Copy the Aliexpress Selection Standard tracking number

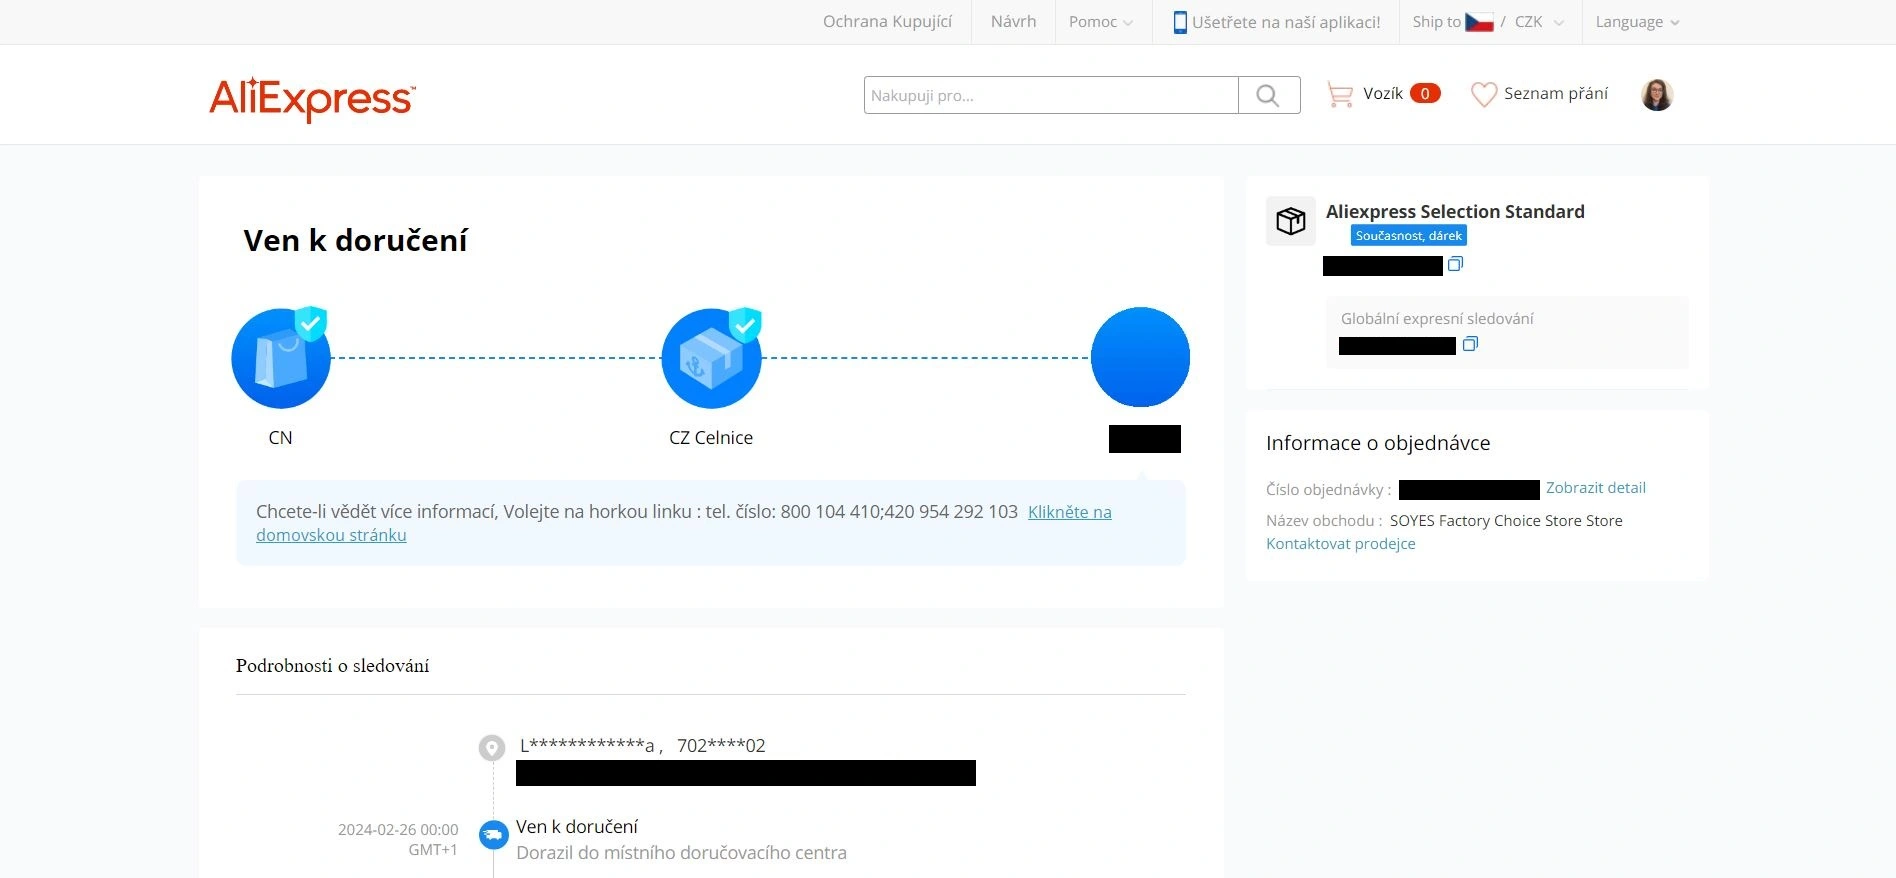[x=1456, y=264]
